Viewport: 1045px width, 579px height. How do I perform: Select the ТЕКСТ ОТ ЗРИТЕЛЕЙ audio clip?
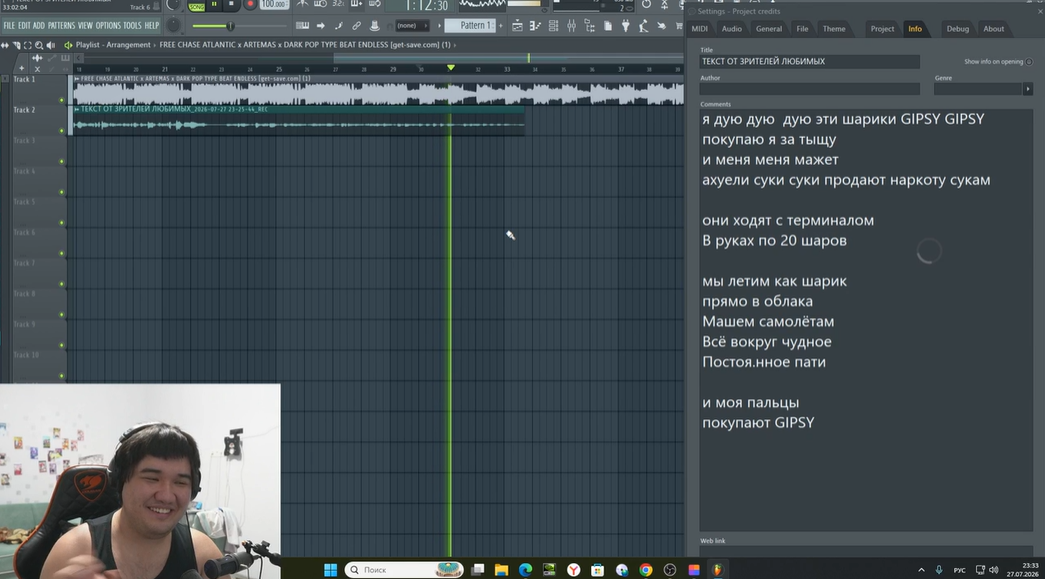299,121
